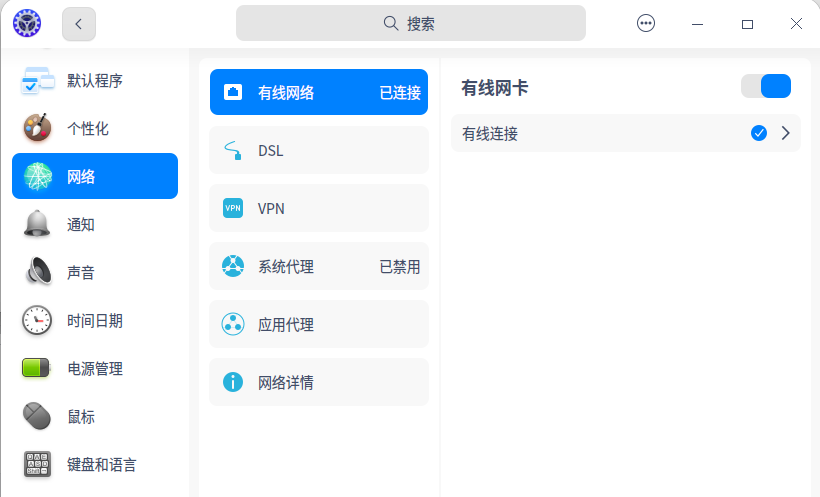Click the 已连接 status text
Viewport: 820px width, 497px height.
pyautogui.click(x=400, y=93)
